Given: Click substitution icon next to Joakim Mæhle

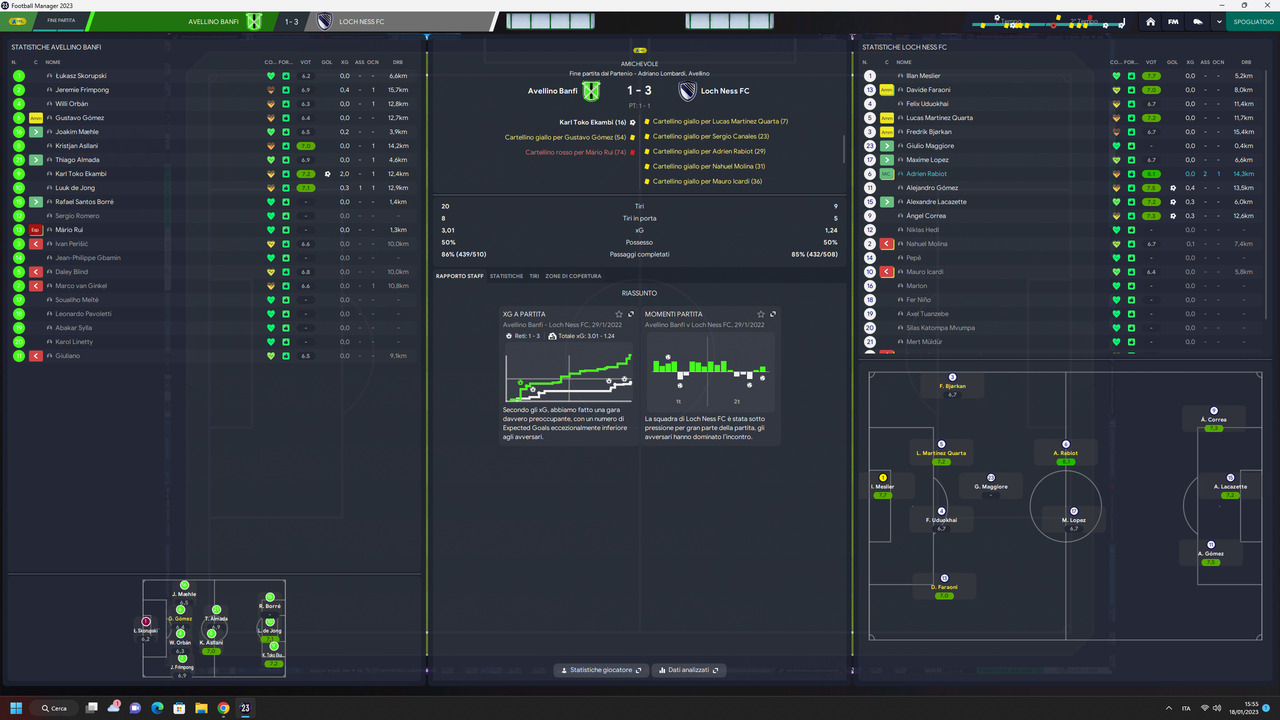Looking at the screenshot, I should click(36, 132).
